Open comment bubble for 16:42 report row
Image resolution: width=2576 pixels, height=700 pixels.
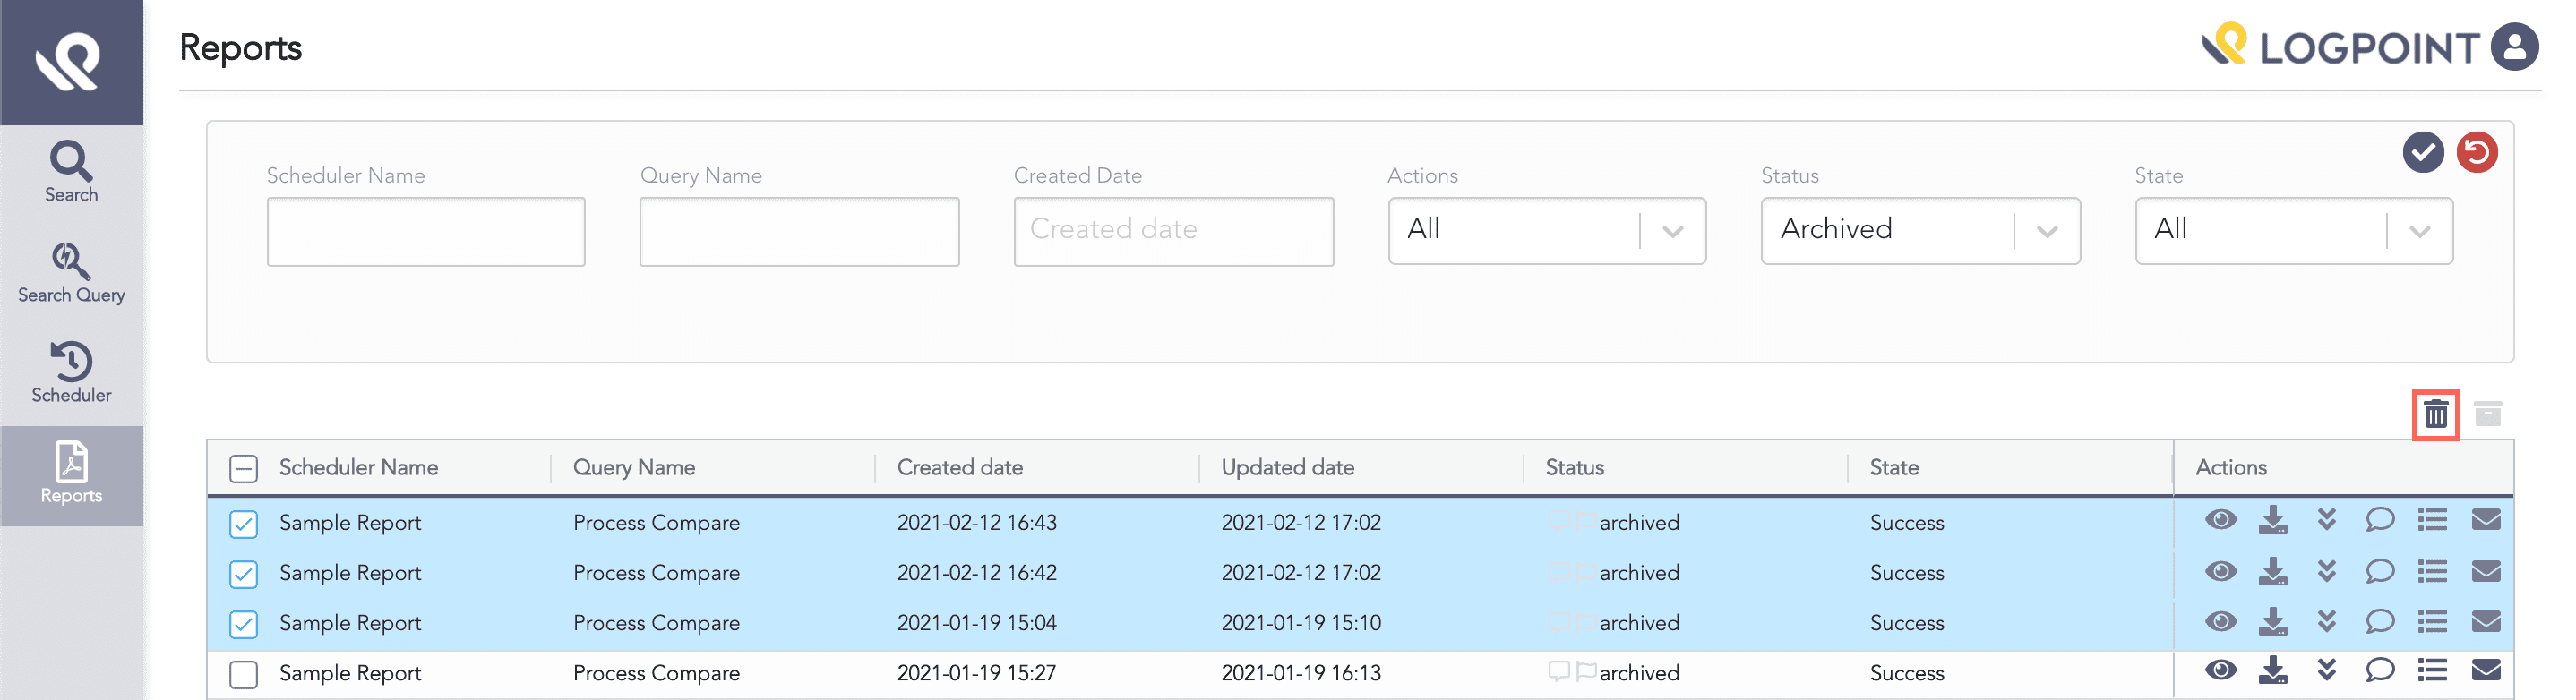[2379, 571]
